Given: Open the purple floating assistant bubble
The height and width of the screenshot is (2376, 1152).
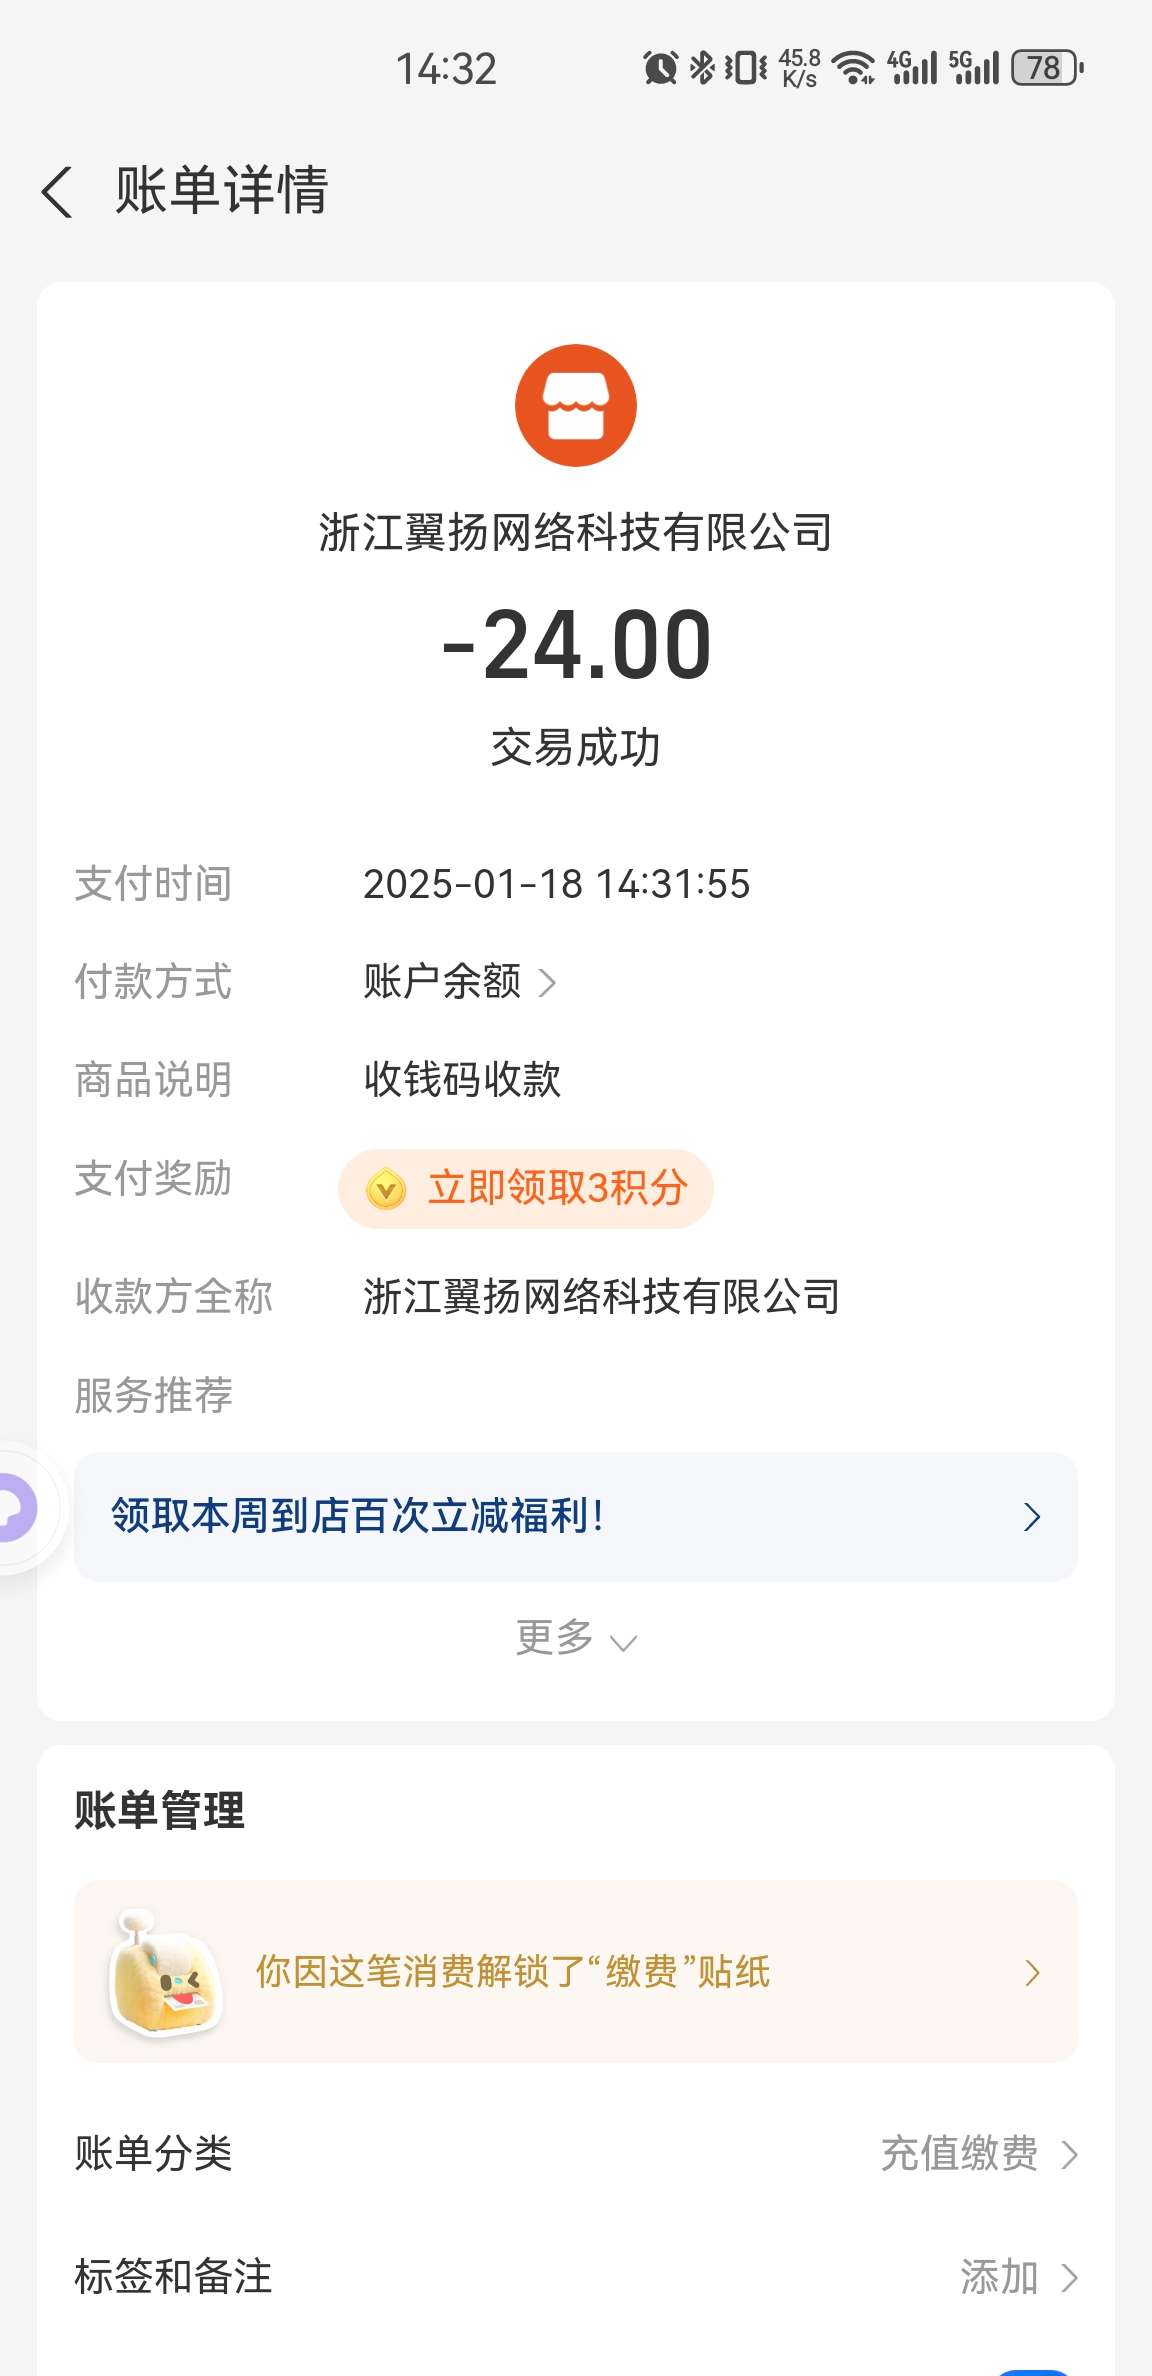Looking at the screenshot, I should point(14,1508).
